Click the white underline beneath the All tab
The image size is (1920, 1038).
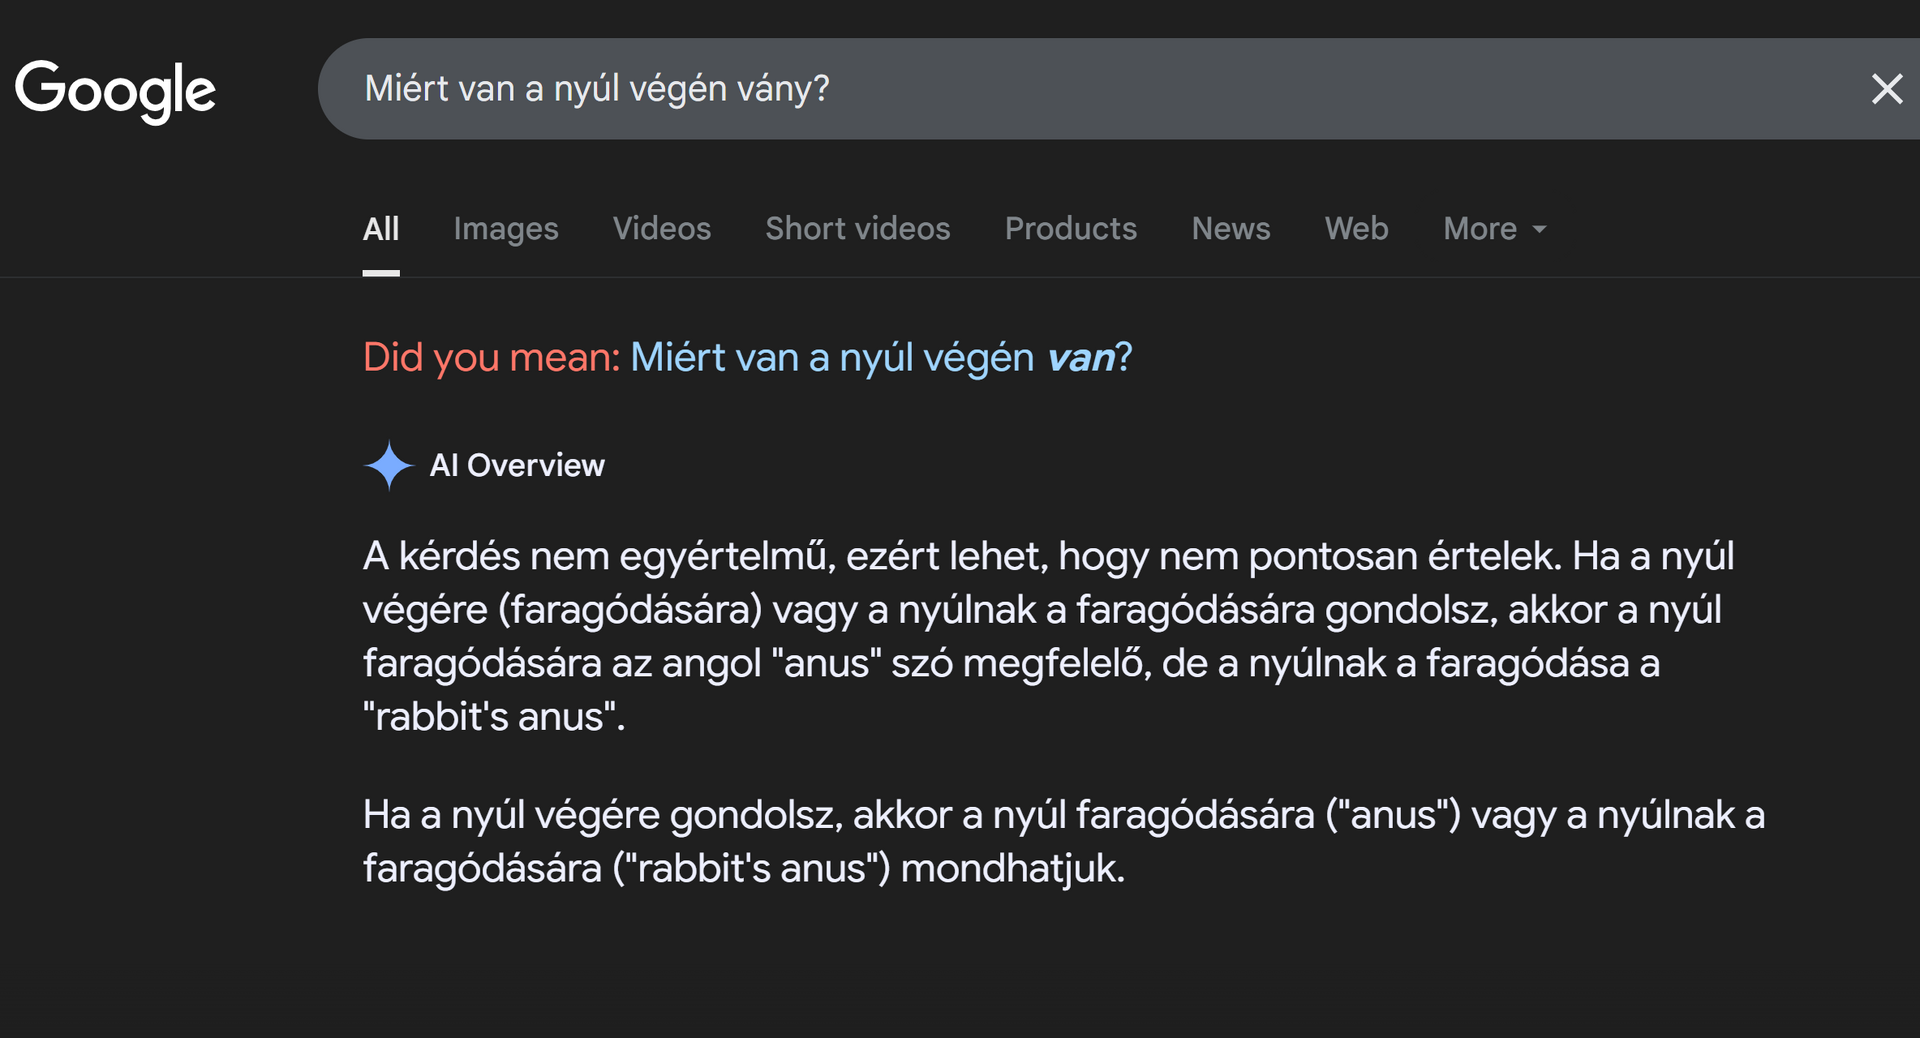pyautogui.click(x=381, y=272)
